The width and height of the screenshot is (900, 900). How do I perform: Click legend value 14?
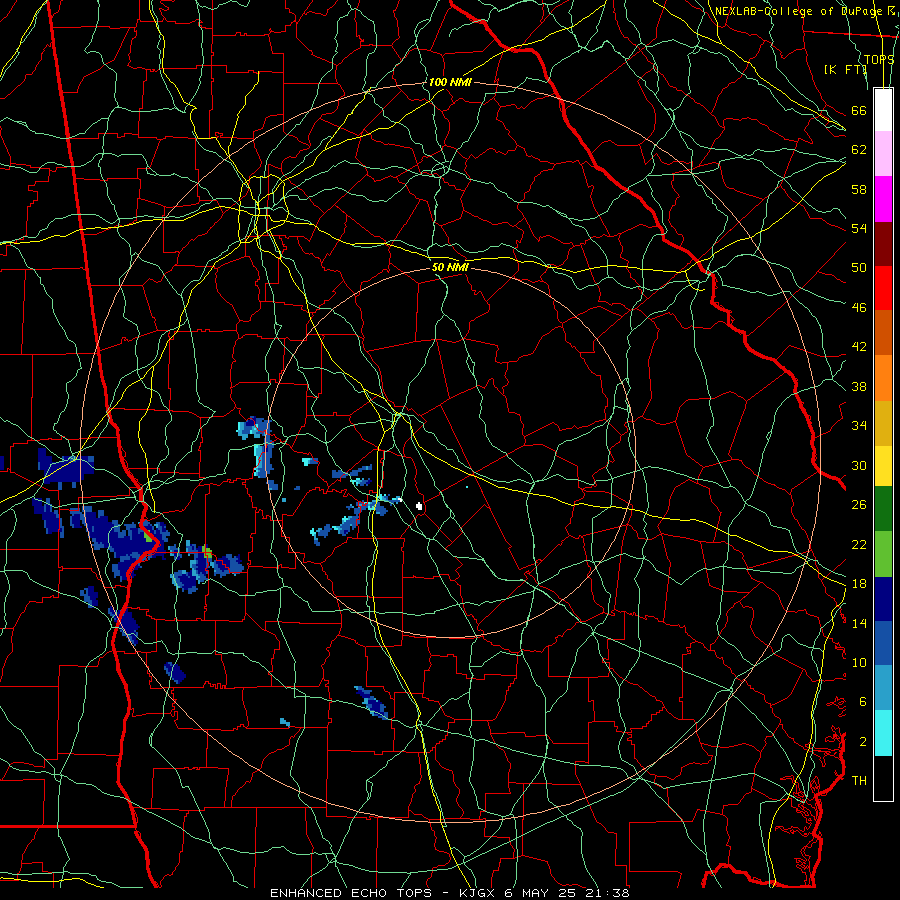pyautogui.click(x=859, y=623)
